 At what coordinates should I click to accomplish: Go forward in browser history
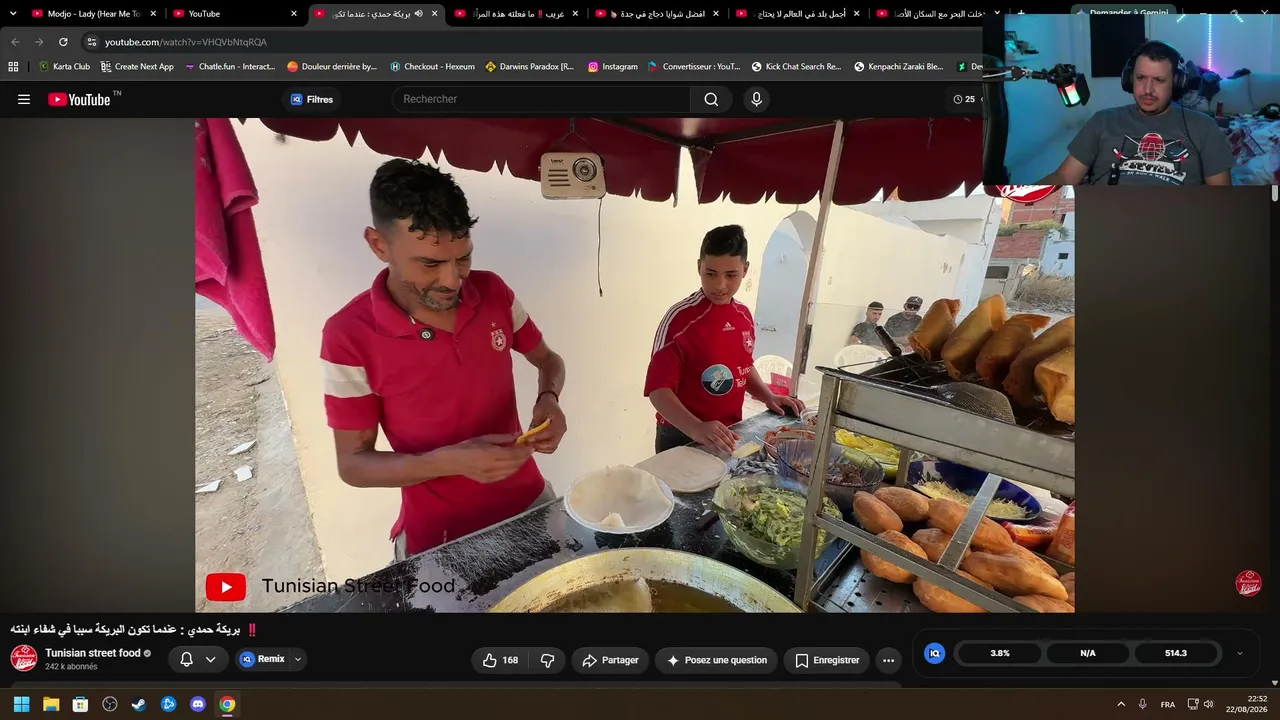coord(39,42)
